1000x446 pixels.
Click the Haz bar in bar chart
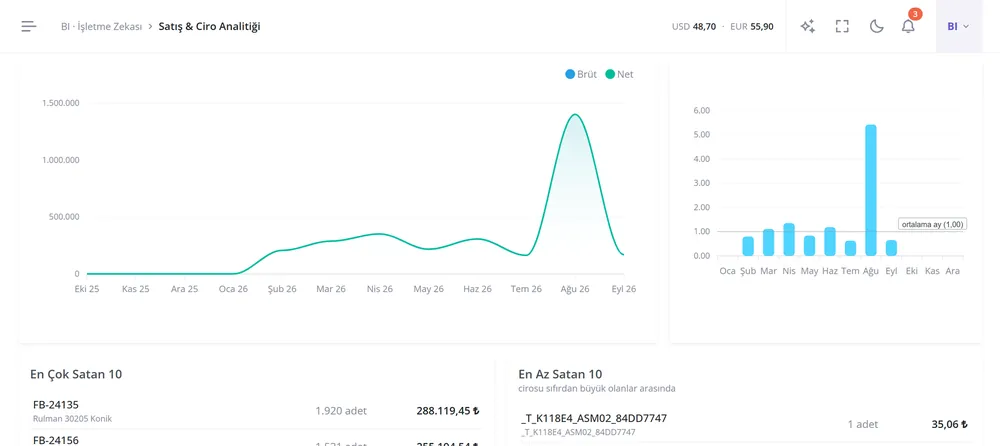[x=830, y=242]
